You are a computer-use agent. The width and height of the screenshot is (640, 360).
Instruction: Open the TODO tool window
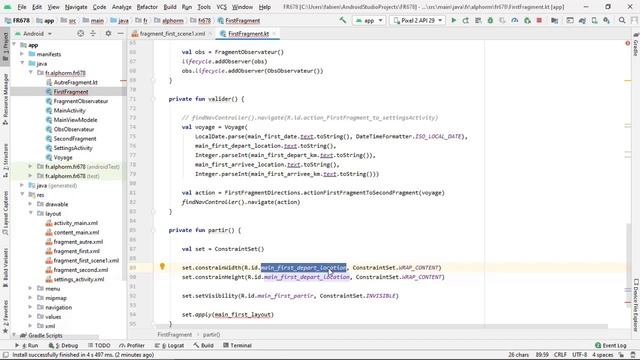(99, 345)
